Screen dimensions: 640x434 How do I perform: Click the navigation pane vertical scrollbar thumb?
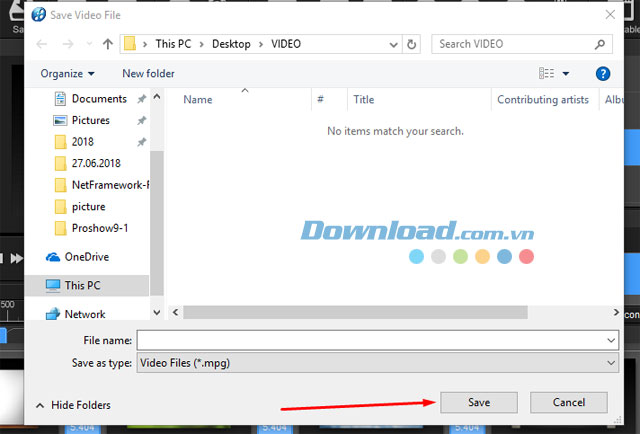point(157,223)
